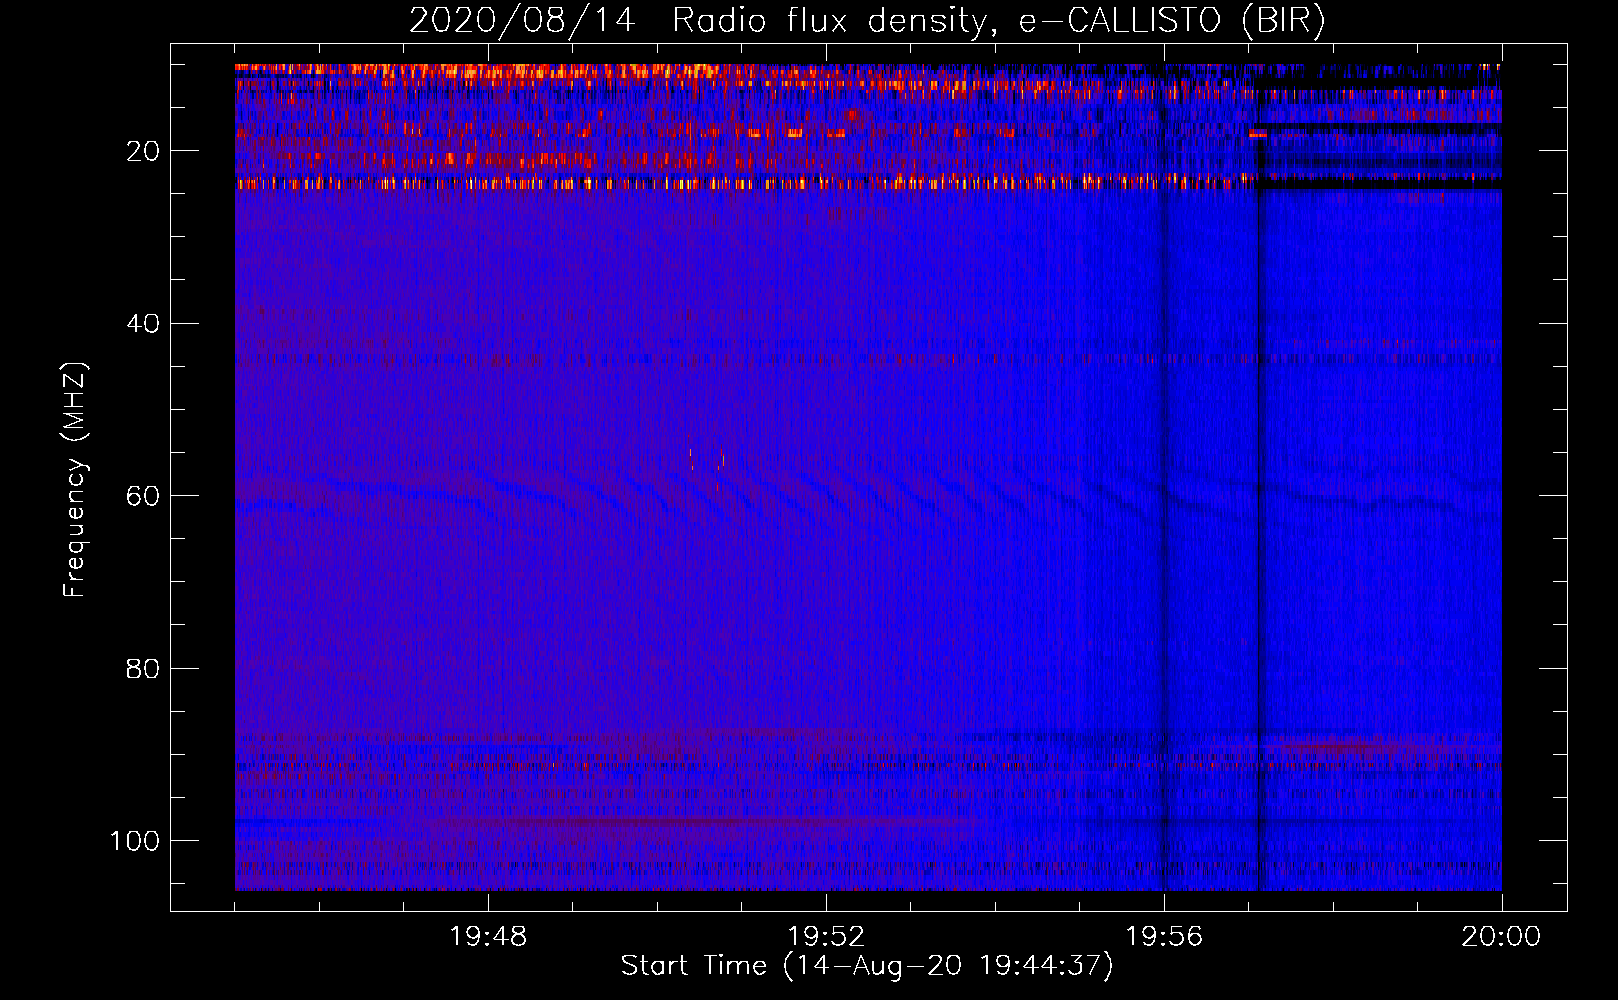Select the 19:48 time tick label
Viewport: 1618px width, 1000px height.
pos(488,937)
